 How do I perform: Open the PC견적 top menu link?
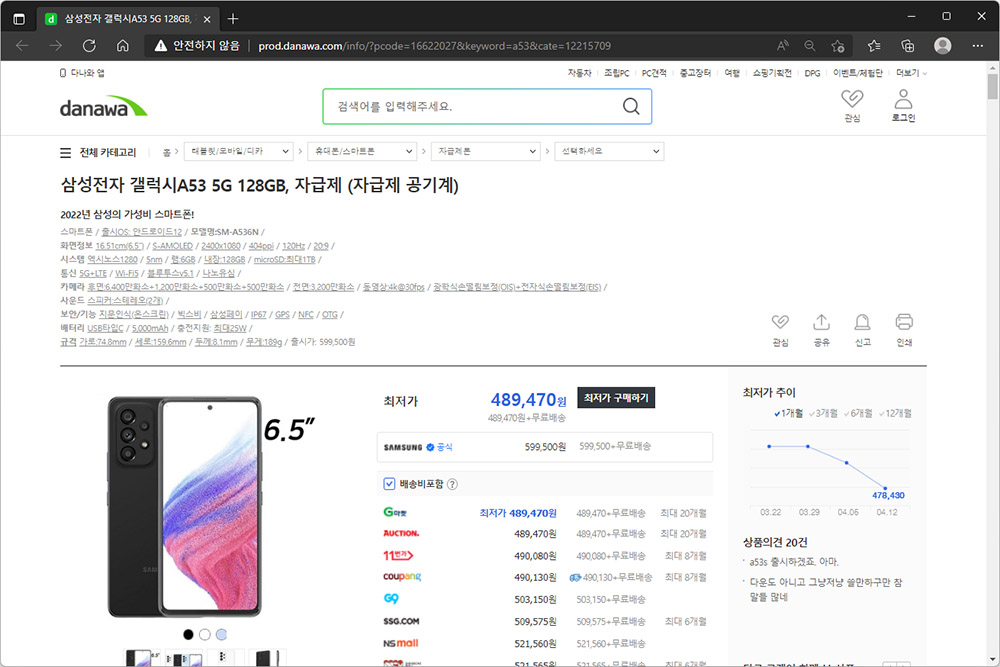point(654,73)
